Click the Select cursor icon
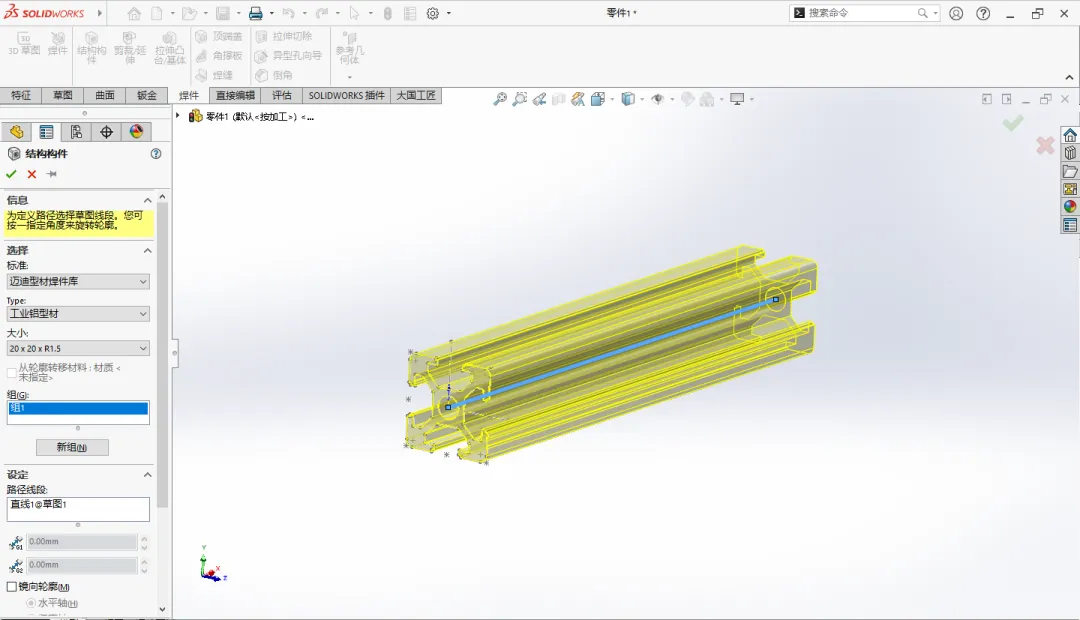The image size is (1080, 620). [x=354, y=13]
